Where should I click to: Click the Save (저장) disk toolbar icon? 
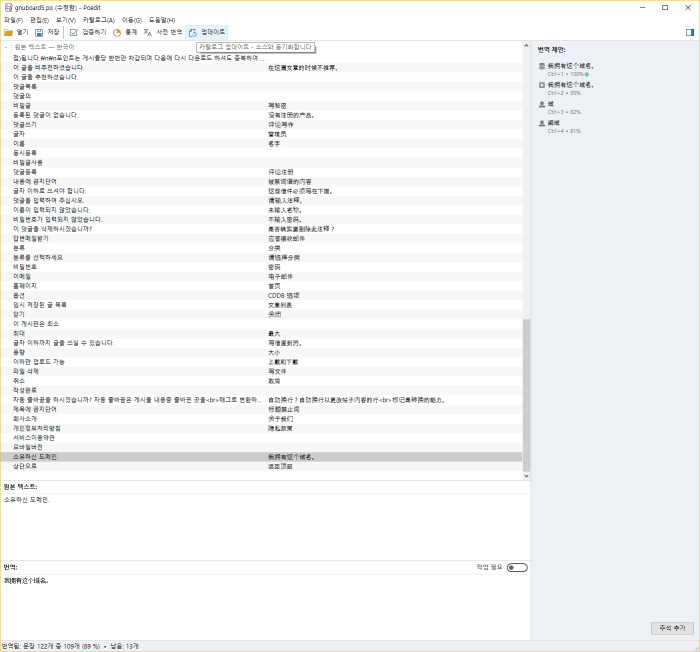pyautogui.click(x=39, y=32)
